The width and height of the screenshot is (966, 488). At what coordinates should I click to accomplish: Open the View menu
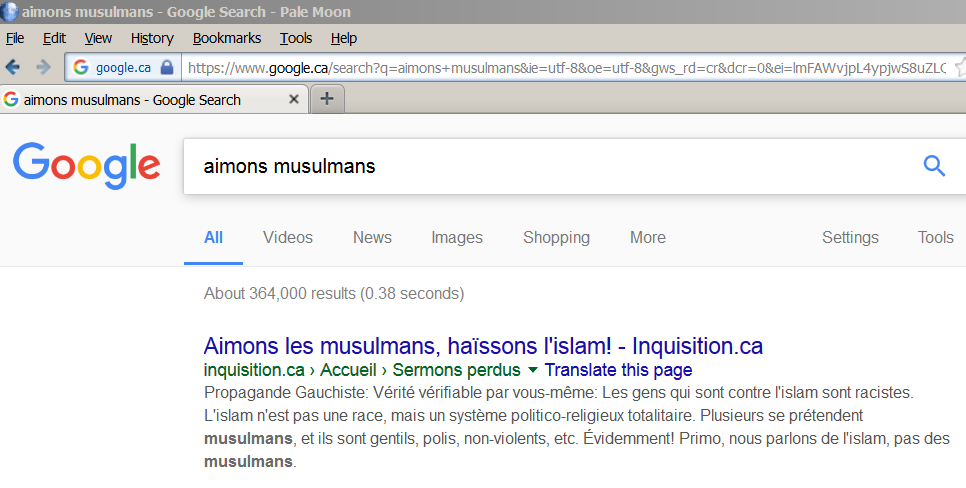click(98, 38)
